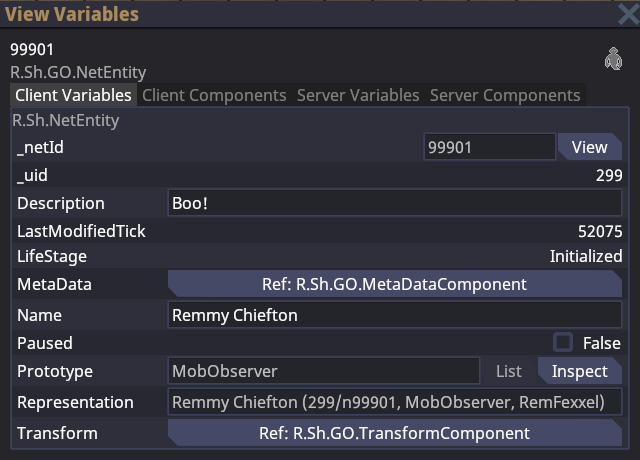Viewport: 640px width, 460px height.
Task: Switch to Client Components tab
Action: tap(214, 95)
